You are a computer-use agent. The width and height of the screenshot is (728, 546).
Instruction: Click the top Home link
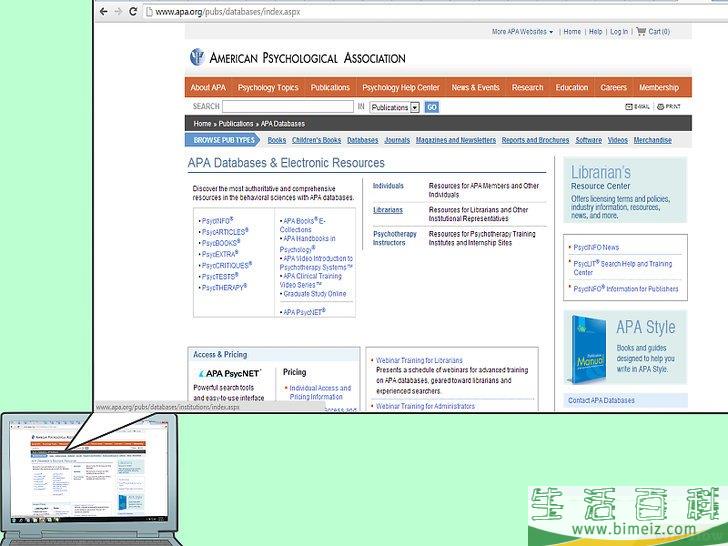[572, 32]
